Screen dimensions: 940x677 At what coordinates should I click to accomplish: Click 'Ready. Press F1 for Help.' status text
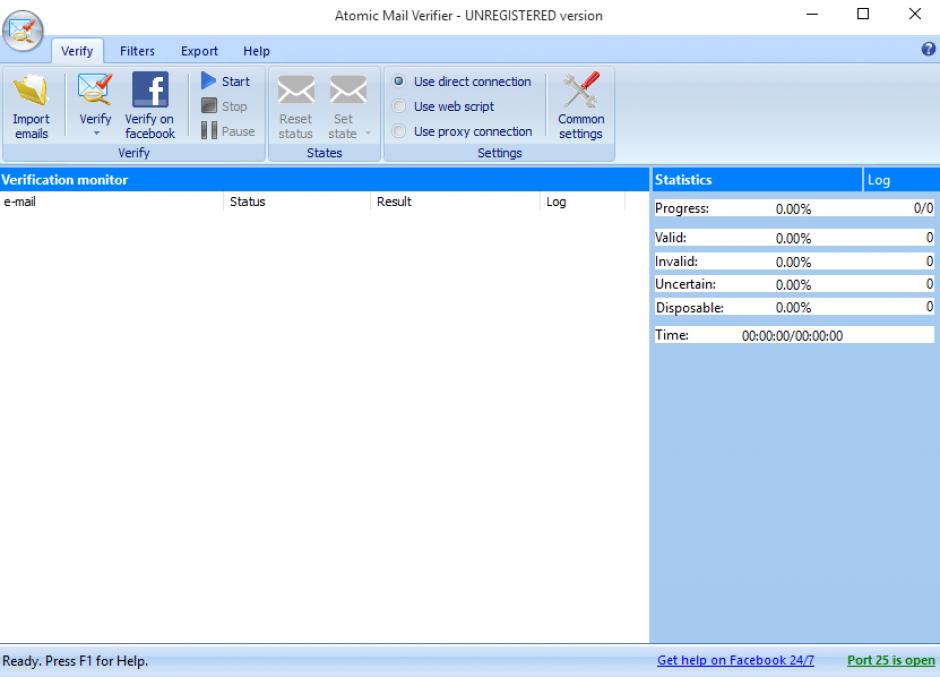pos(75,661)
